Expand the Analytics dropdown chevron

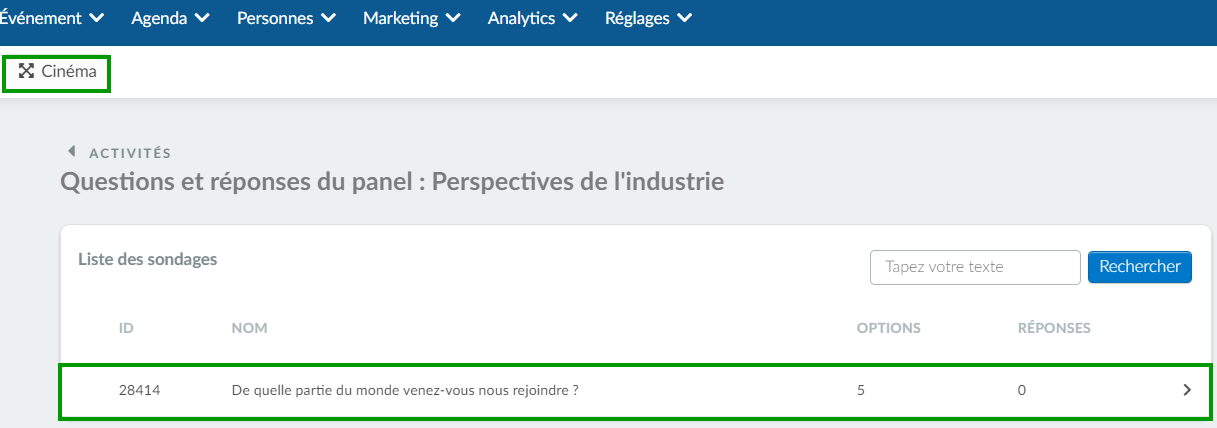coord(570,19)
